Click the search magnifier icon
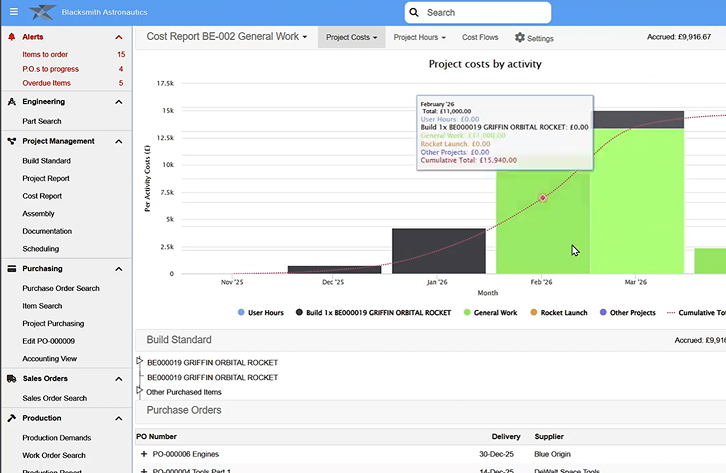Viewport: 726px width, 473px height. pyautogui.click(x=414, y=12)
